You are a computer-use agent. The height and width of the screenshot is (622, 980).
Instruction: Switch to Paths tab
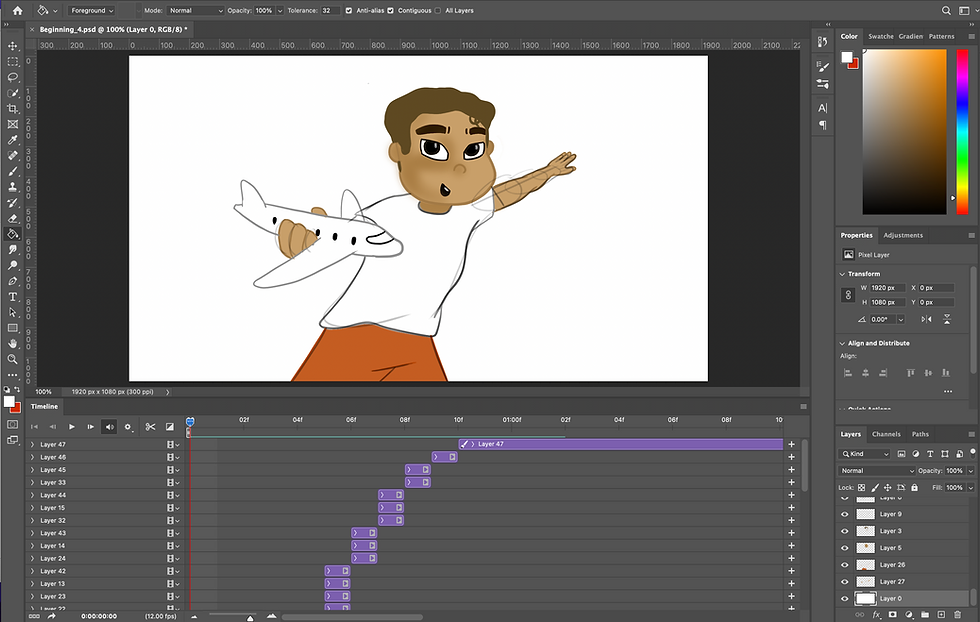(x=920, y=434)
